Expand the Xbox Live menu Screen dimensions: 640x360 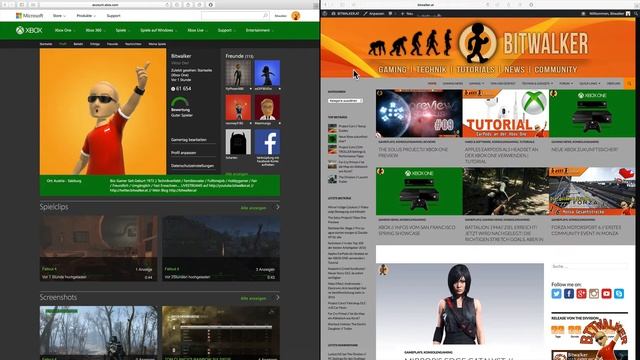coord(197,30)
